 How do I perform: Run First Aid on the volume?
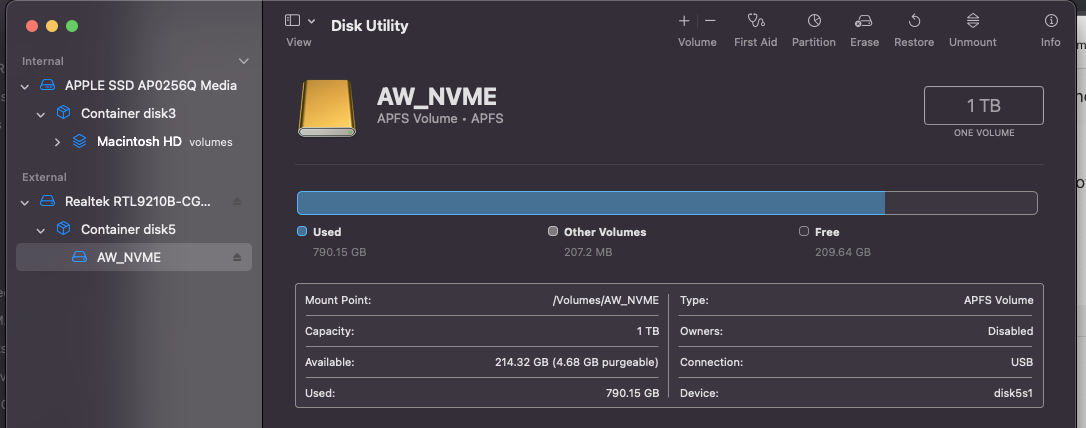pos(755,21)
